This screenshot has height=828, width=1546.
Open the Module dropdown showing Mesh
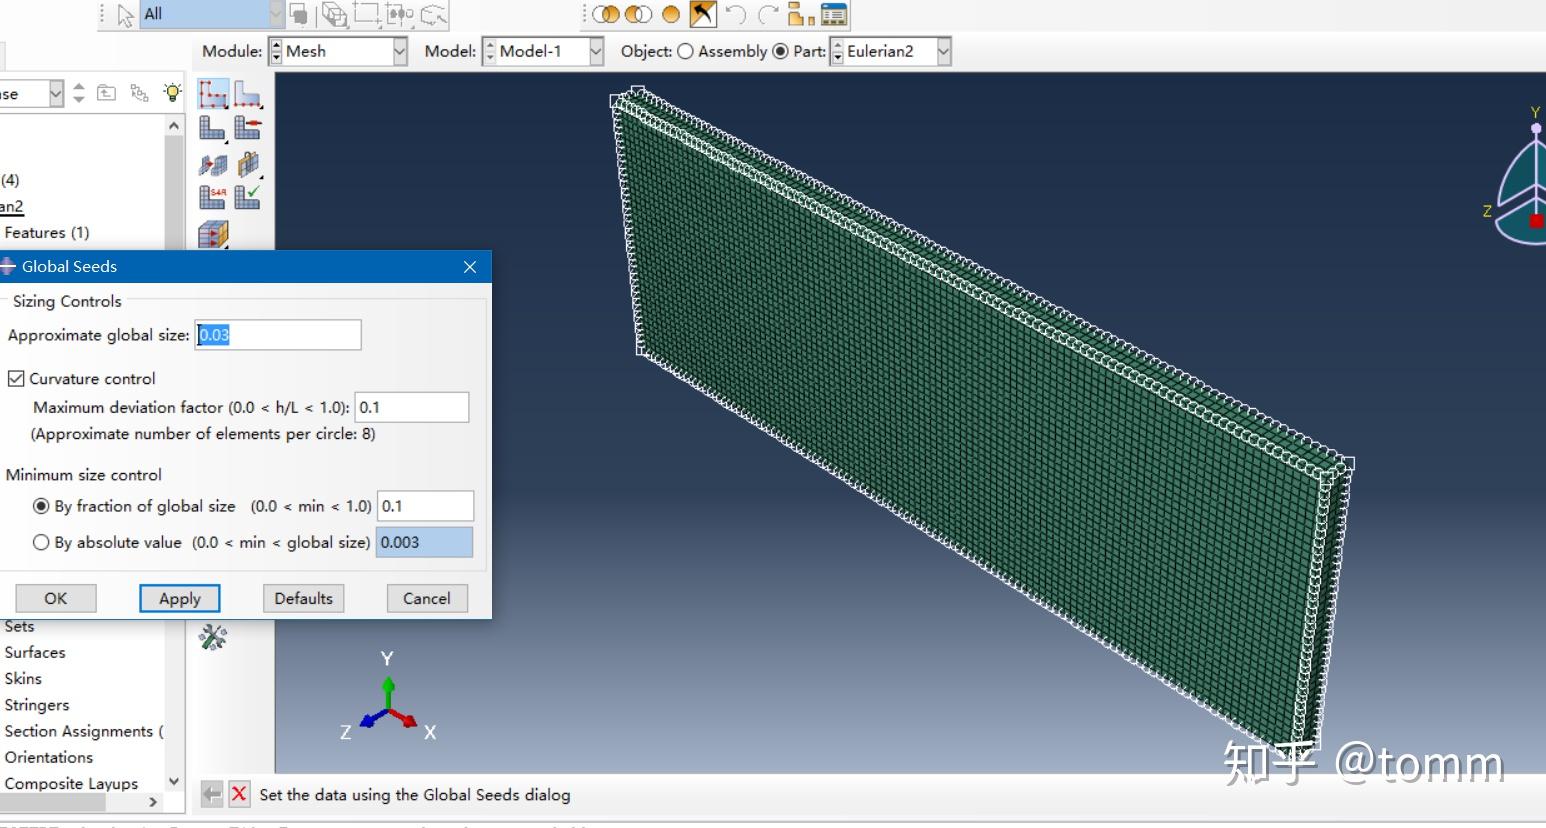pos(399,51)
